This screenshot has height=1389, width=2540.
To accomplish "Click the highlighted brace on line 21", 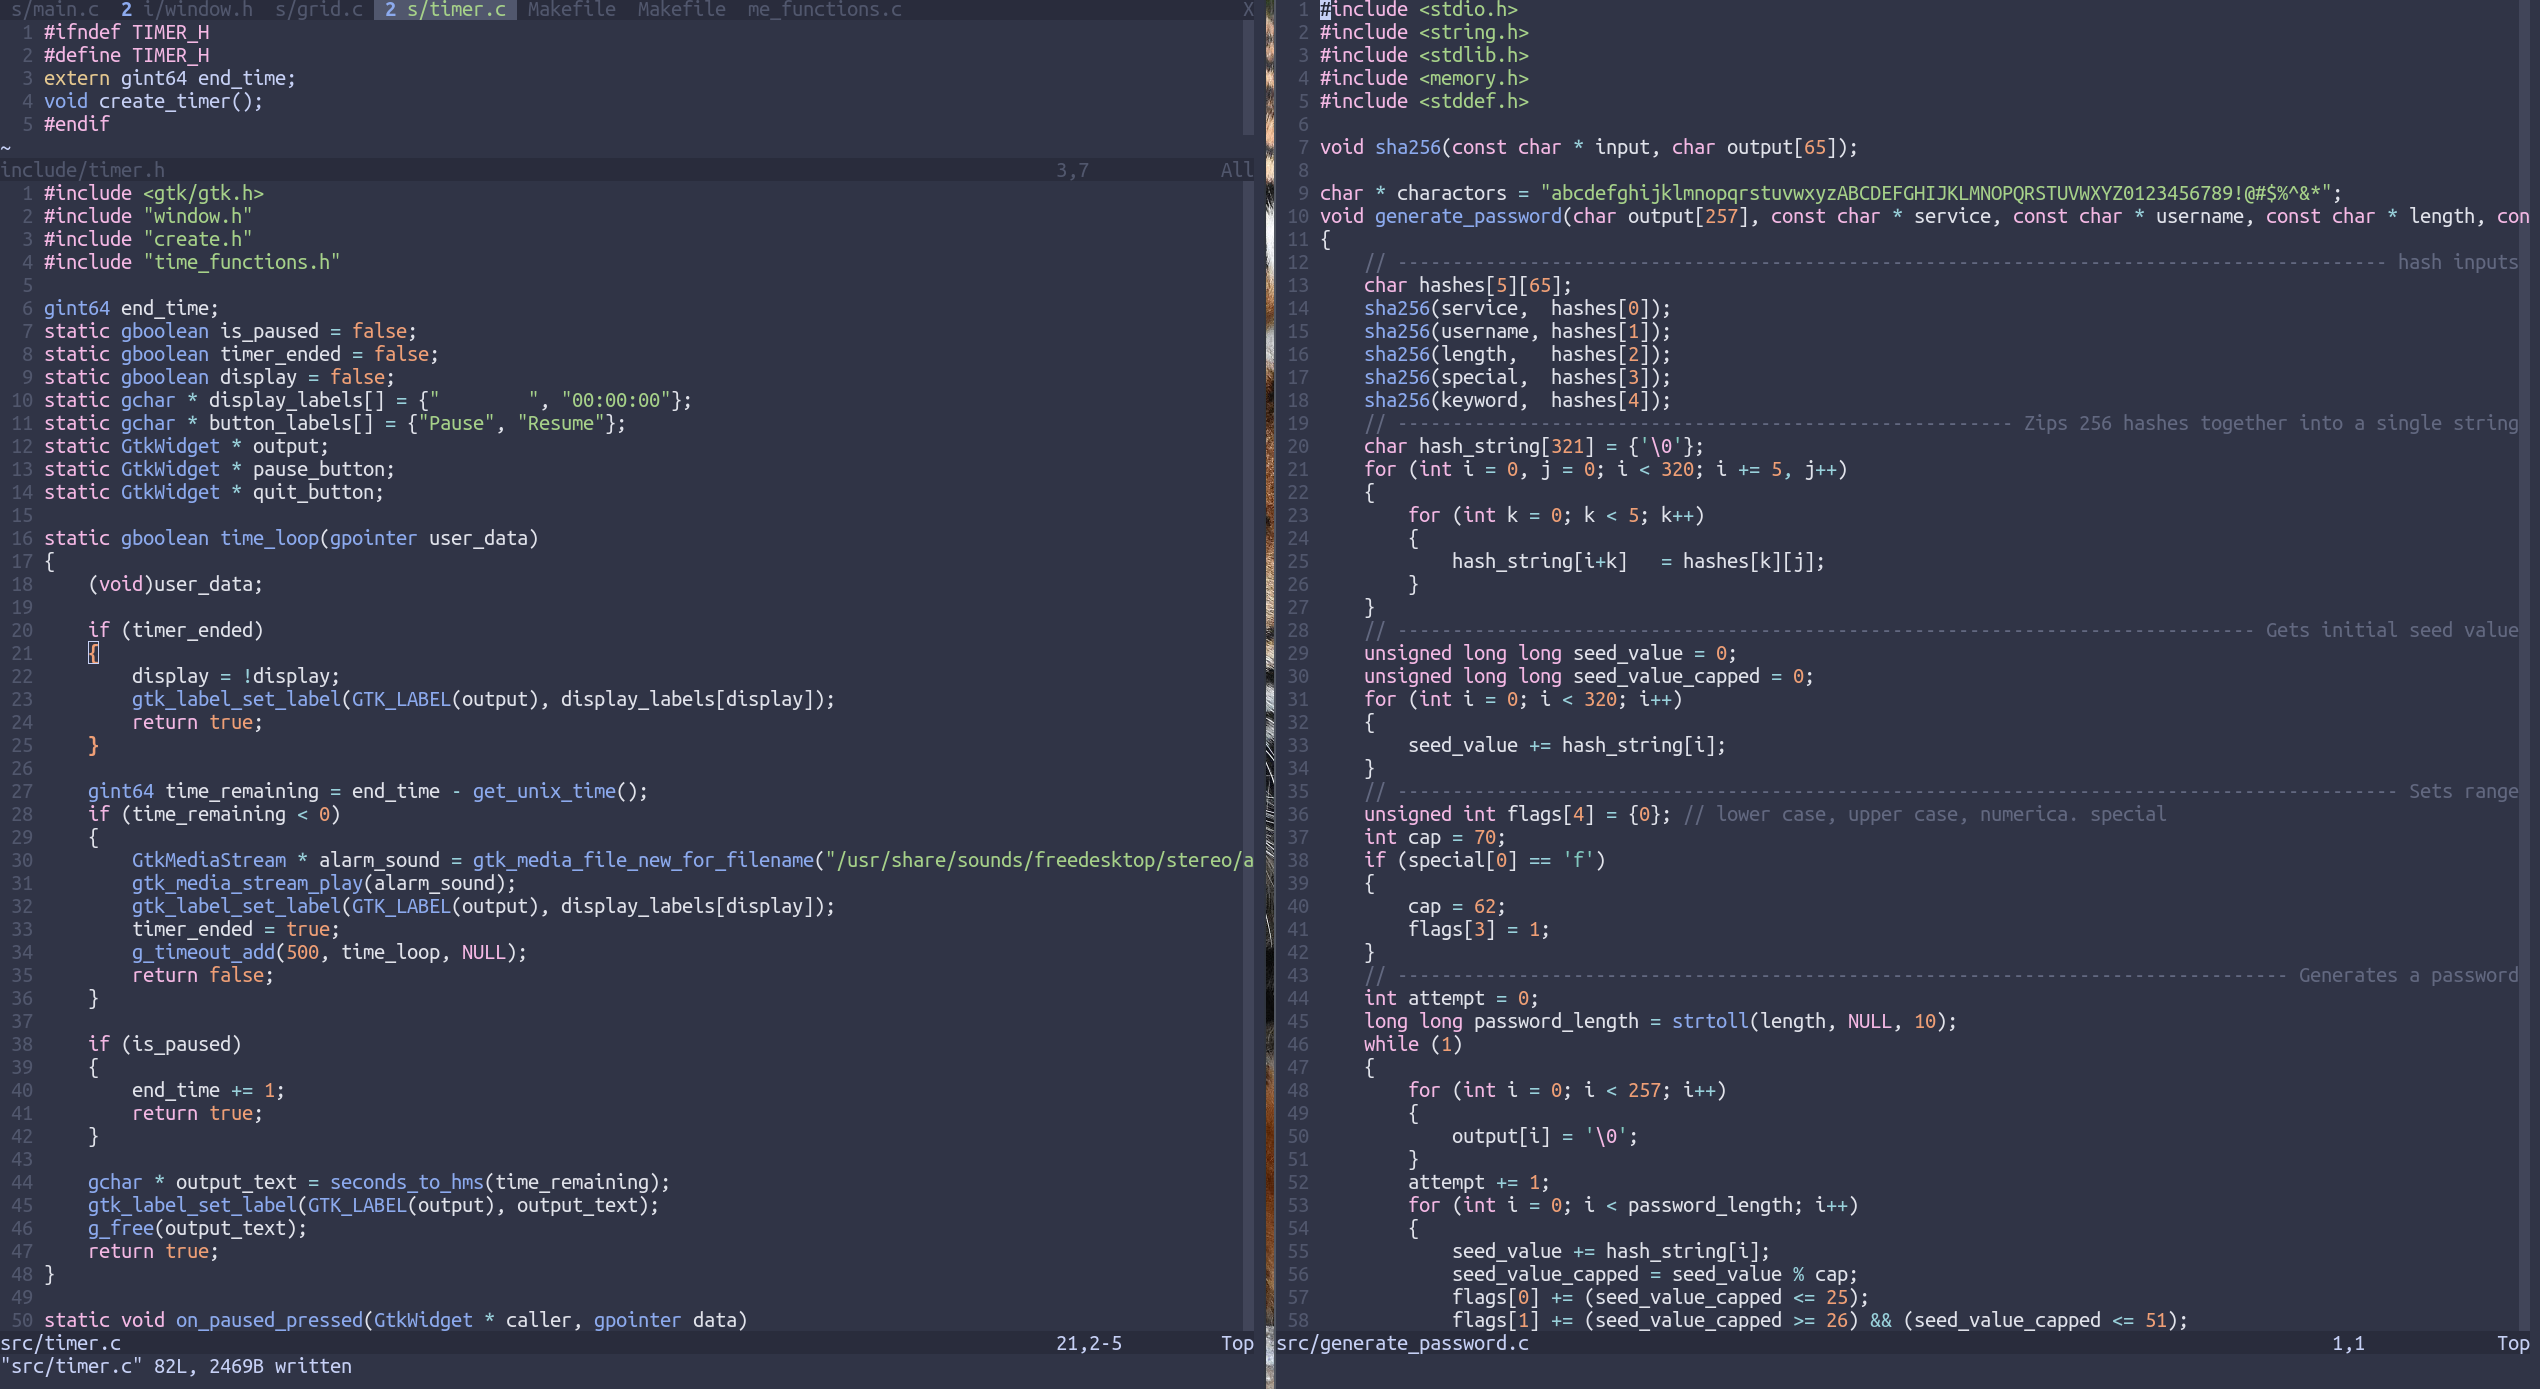I will coord(93,653).
